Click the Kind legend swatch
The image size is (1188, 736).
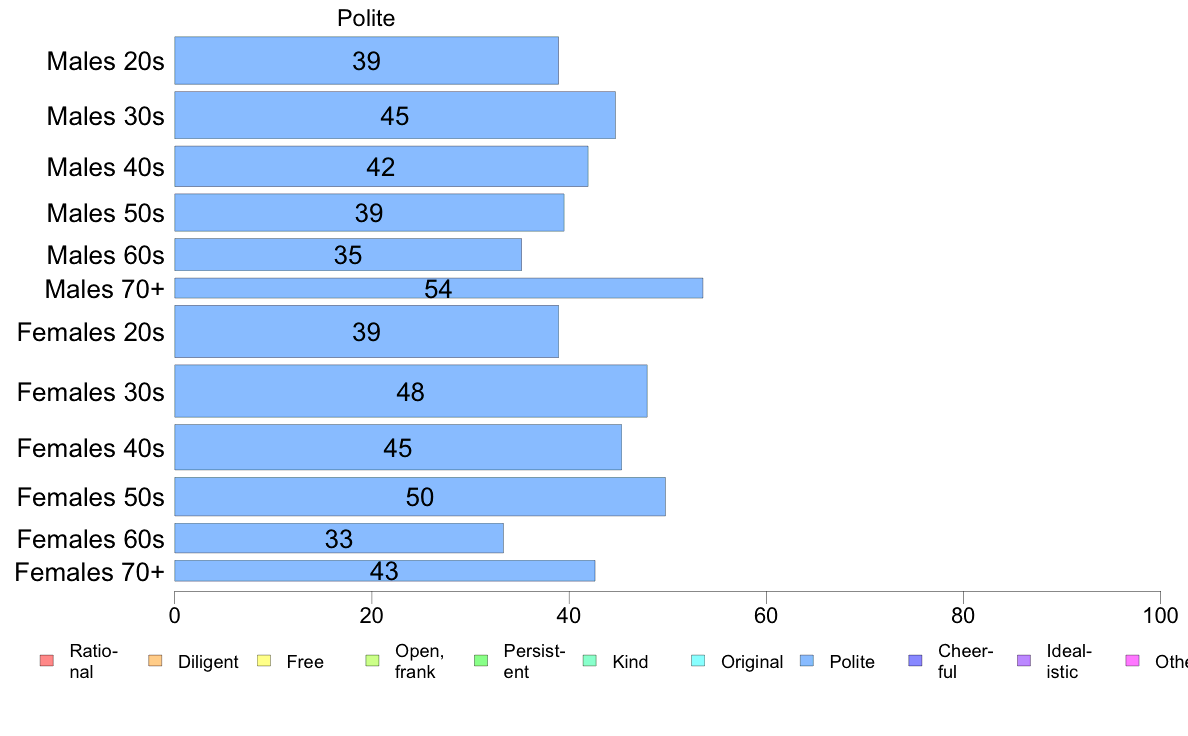(589, 660)
